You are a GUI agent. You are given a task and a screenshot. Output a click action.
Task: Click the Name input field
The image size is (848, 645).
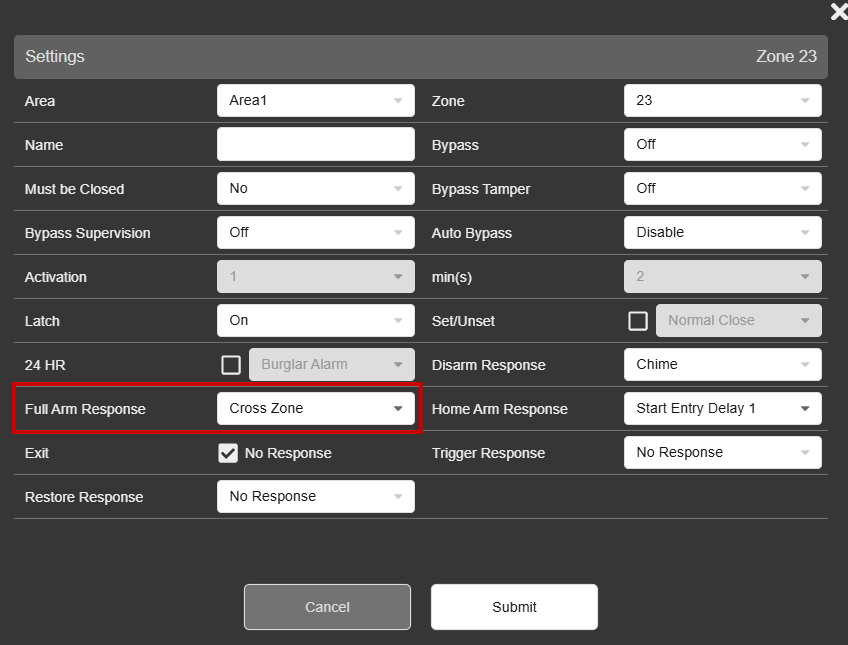point(316,144)
